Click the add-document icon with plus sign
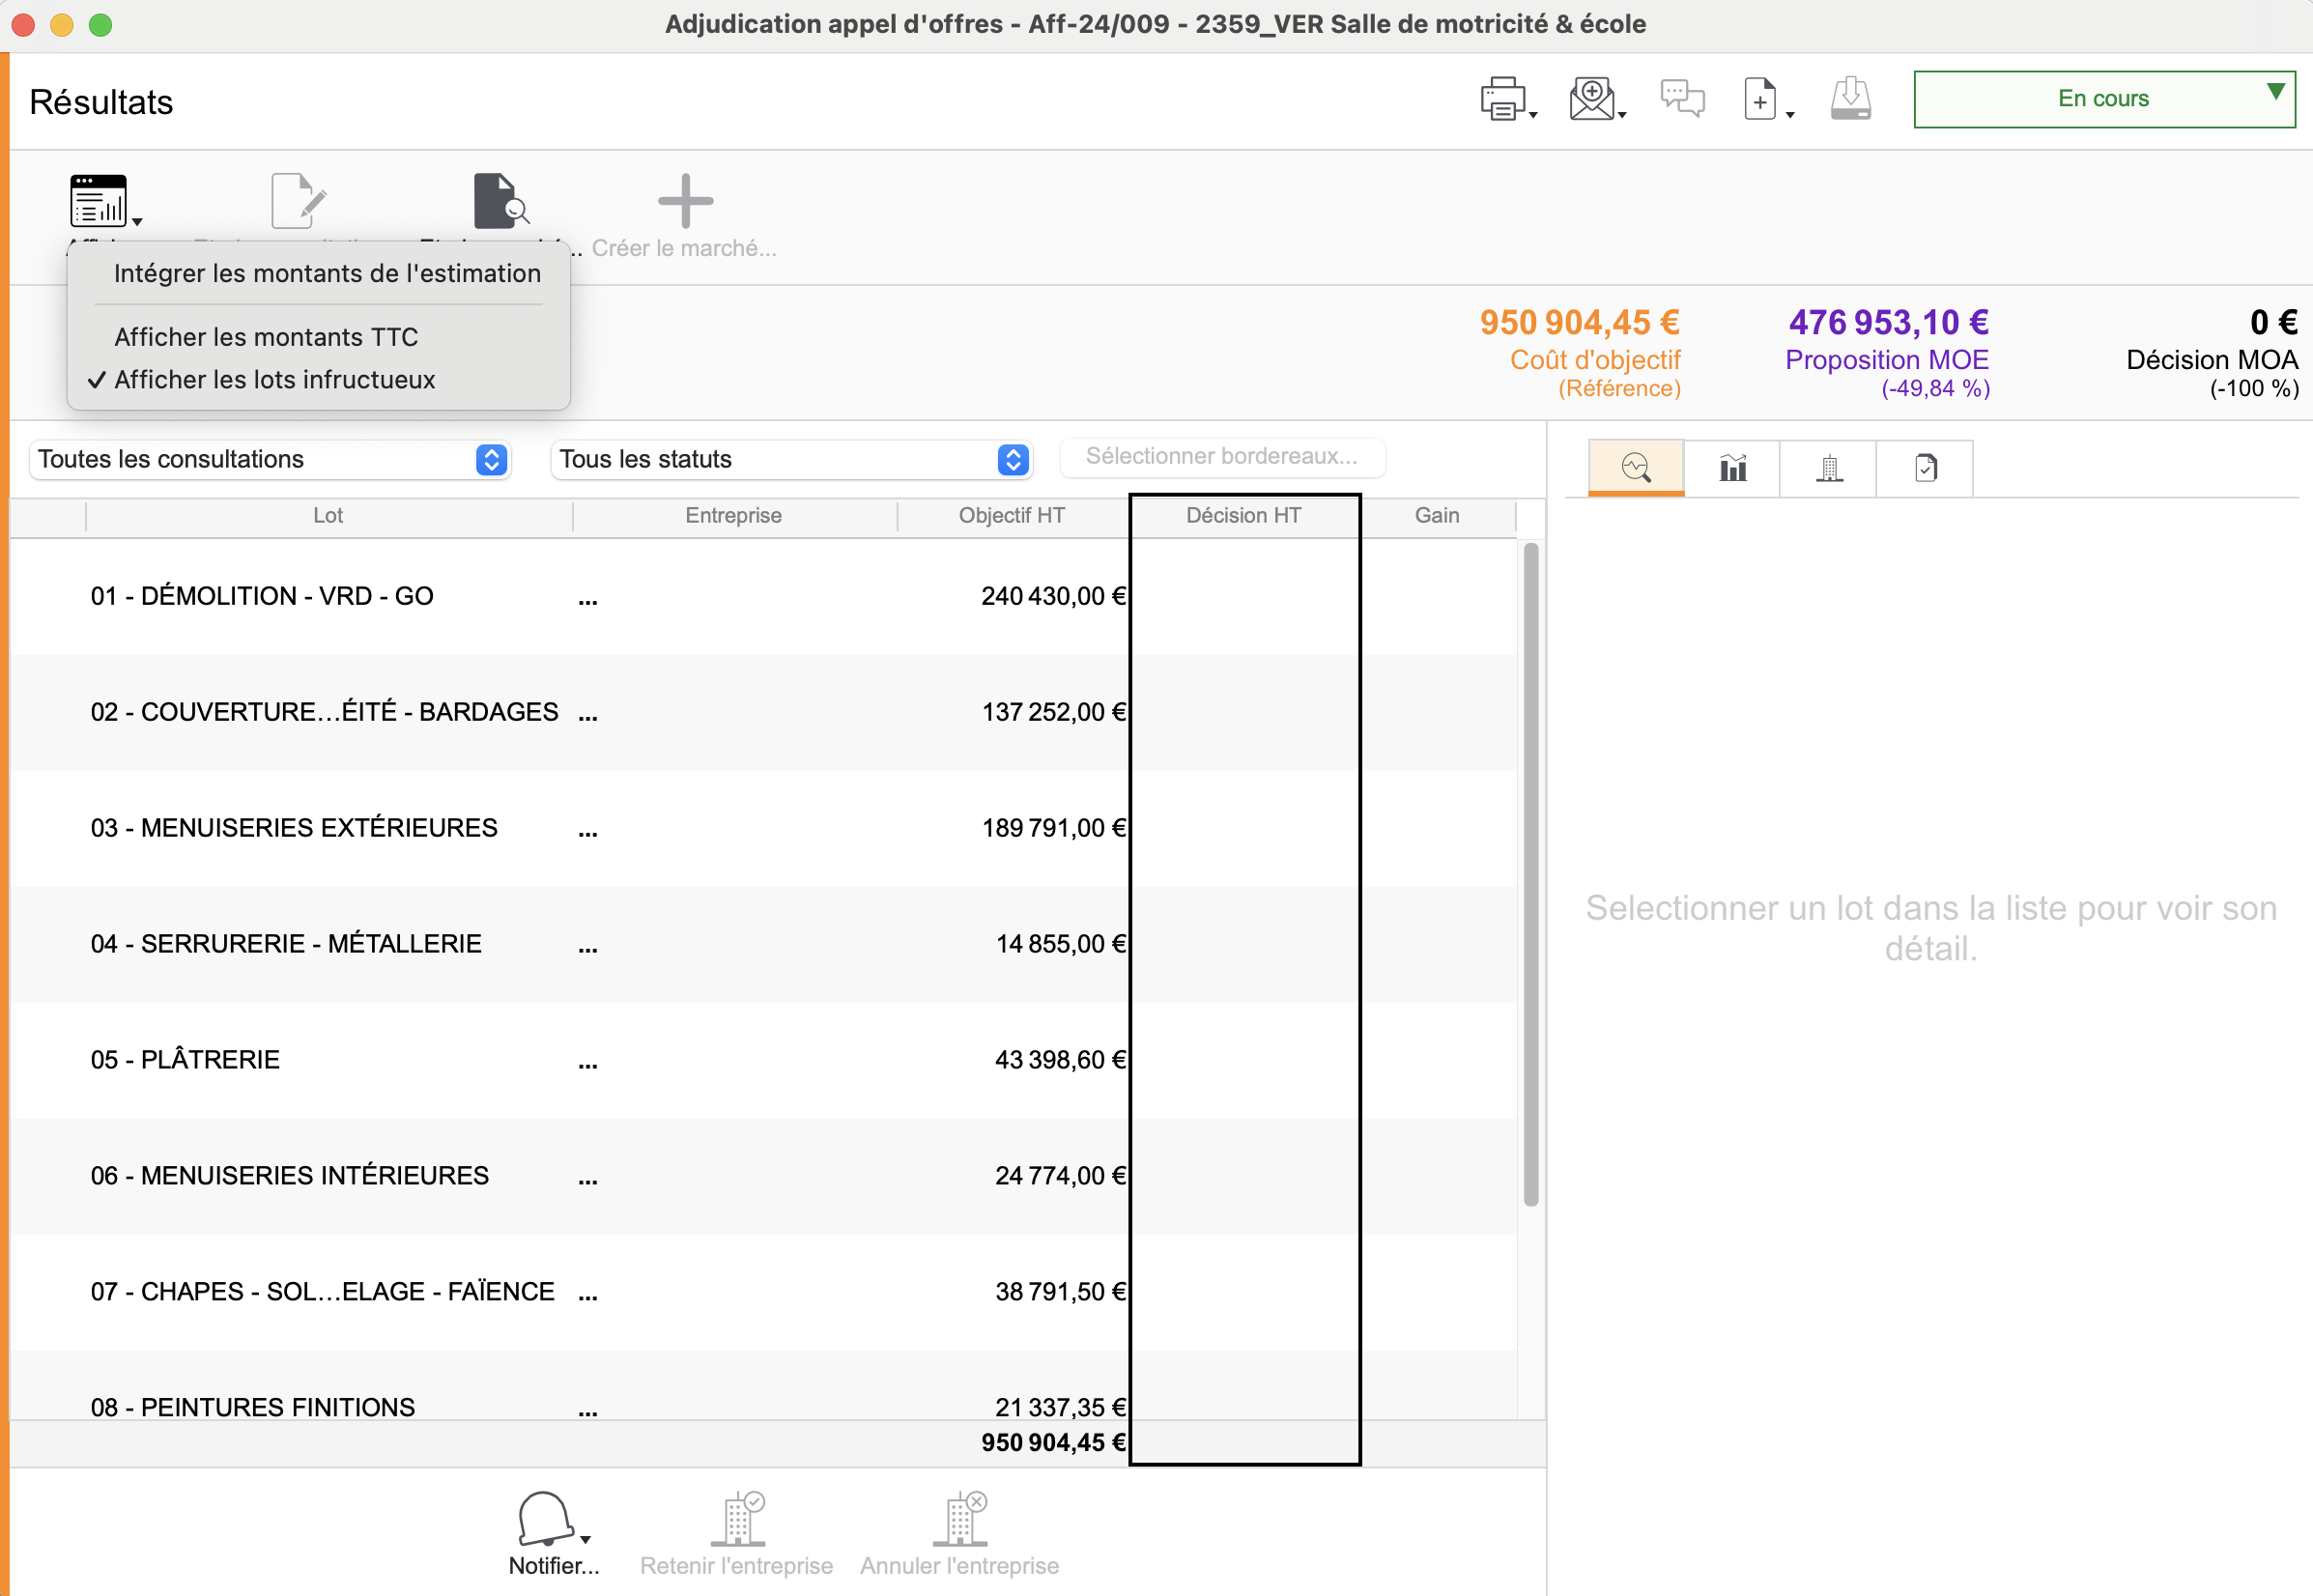The height and width of the screenshot is (1596, 2313). pyautogui.click(x=1761, y=99)
